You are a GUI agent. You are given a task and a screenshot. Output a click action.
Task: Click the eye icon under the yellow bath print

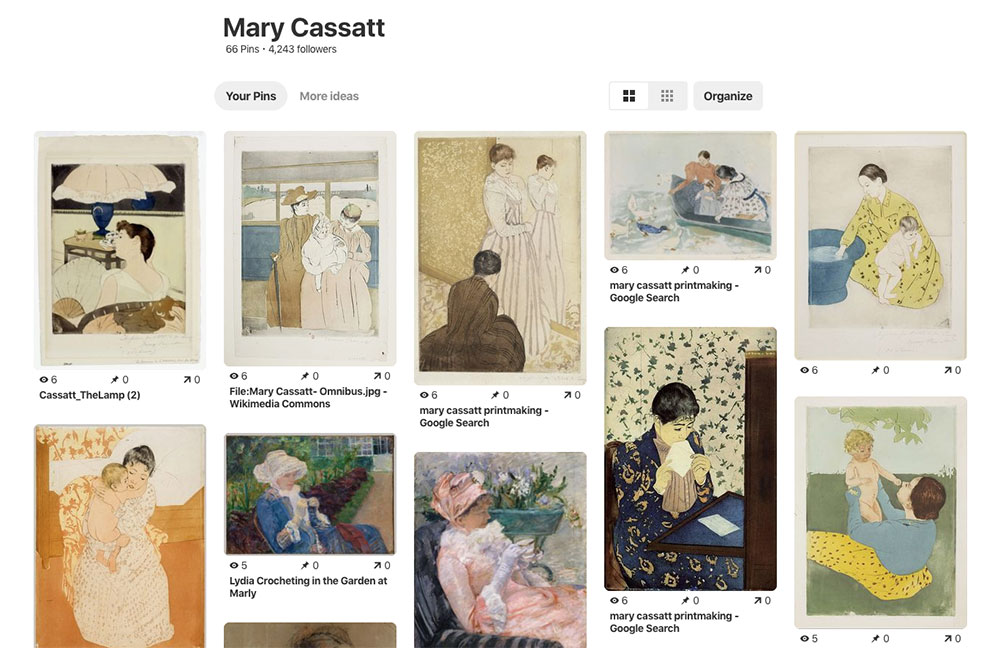805,370
